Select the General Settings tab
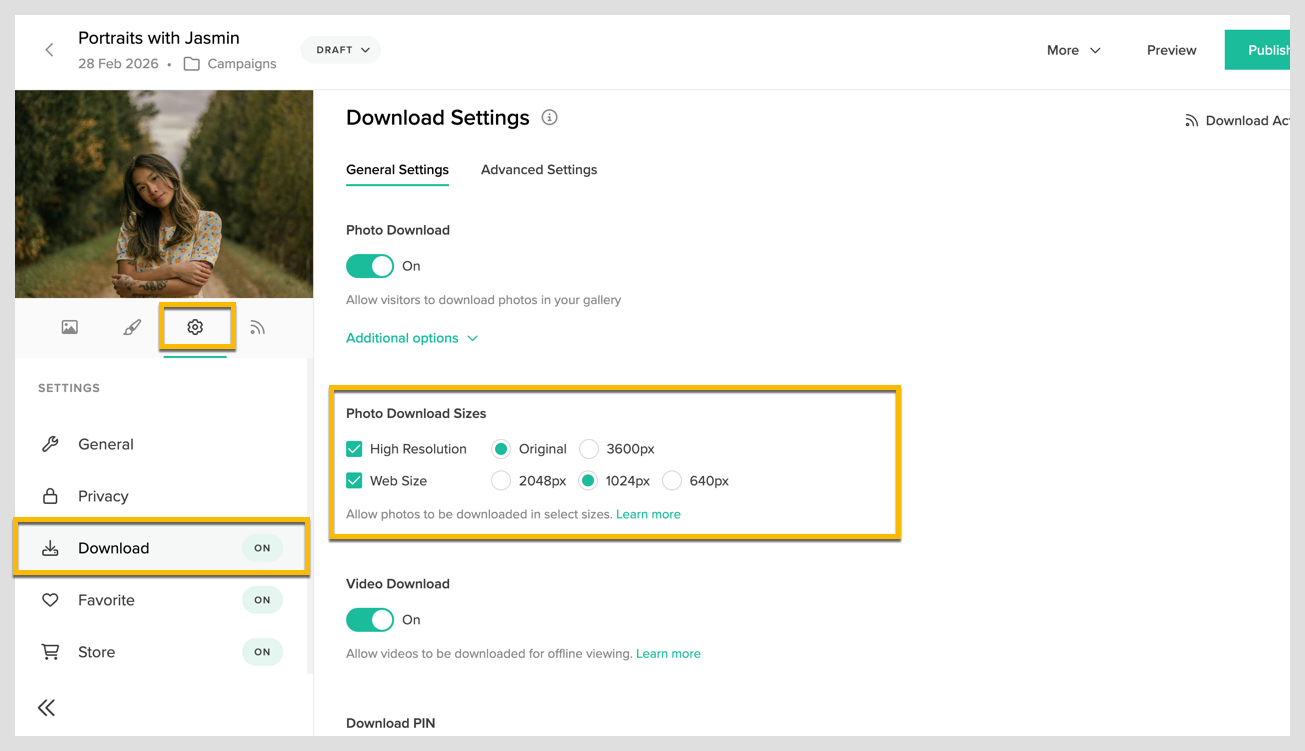 (397, 169)
